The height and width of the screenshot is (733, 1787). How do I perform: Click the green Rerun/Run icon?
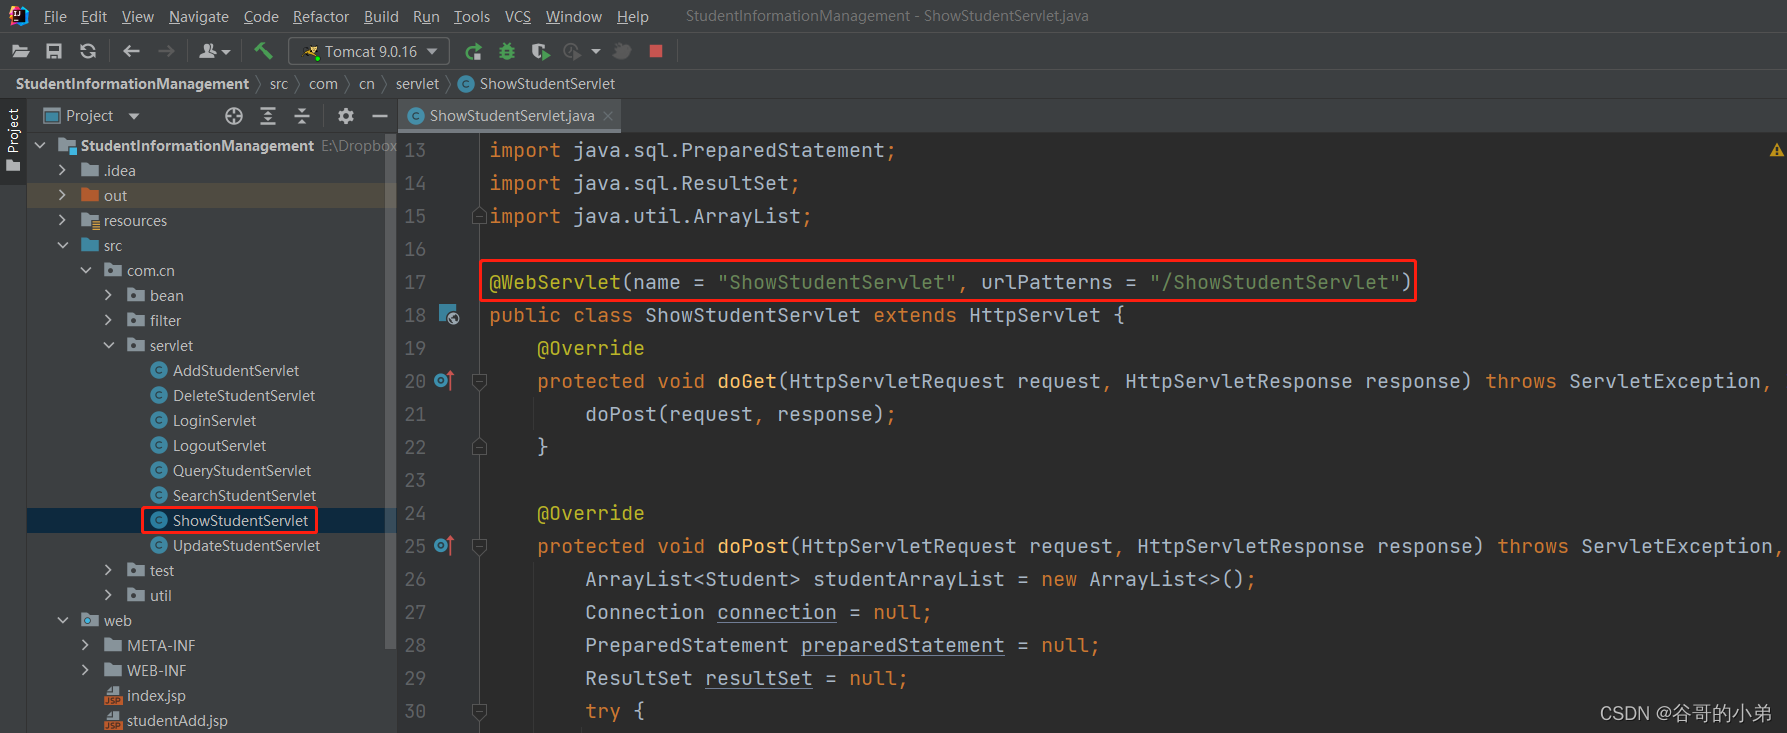(x=474, y=51)
